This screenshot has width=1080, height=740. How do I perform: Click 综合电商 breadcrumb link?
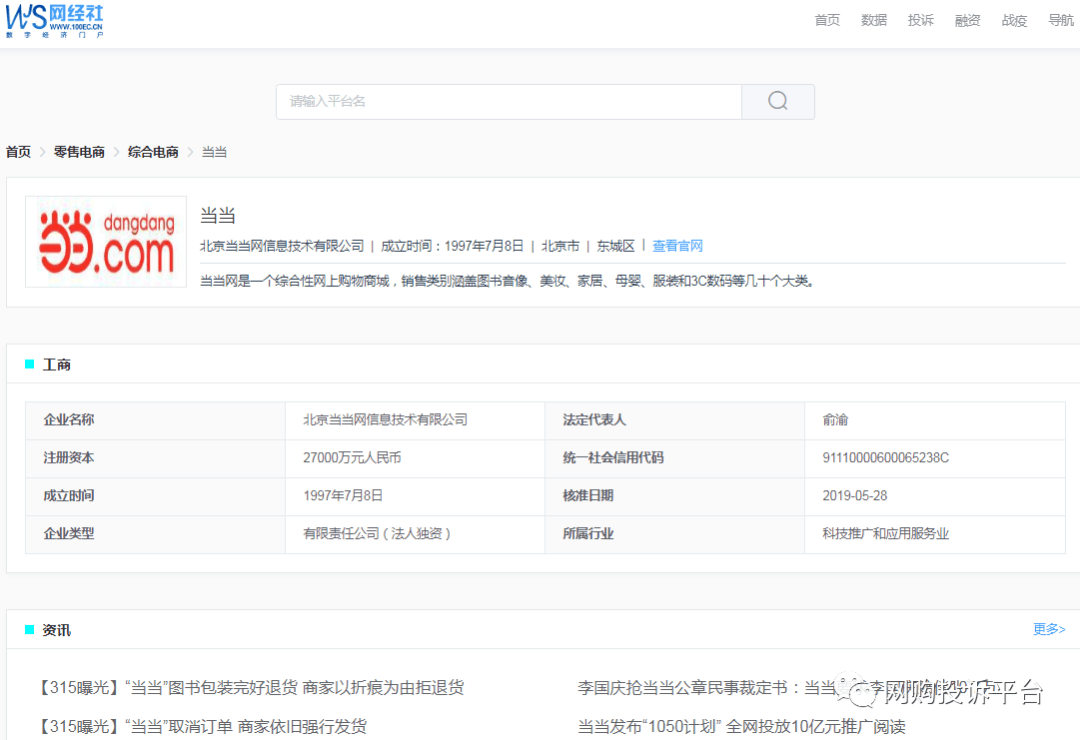pyautogui.click(x=152, y=151)
